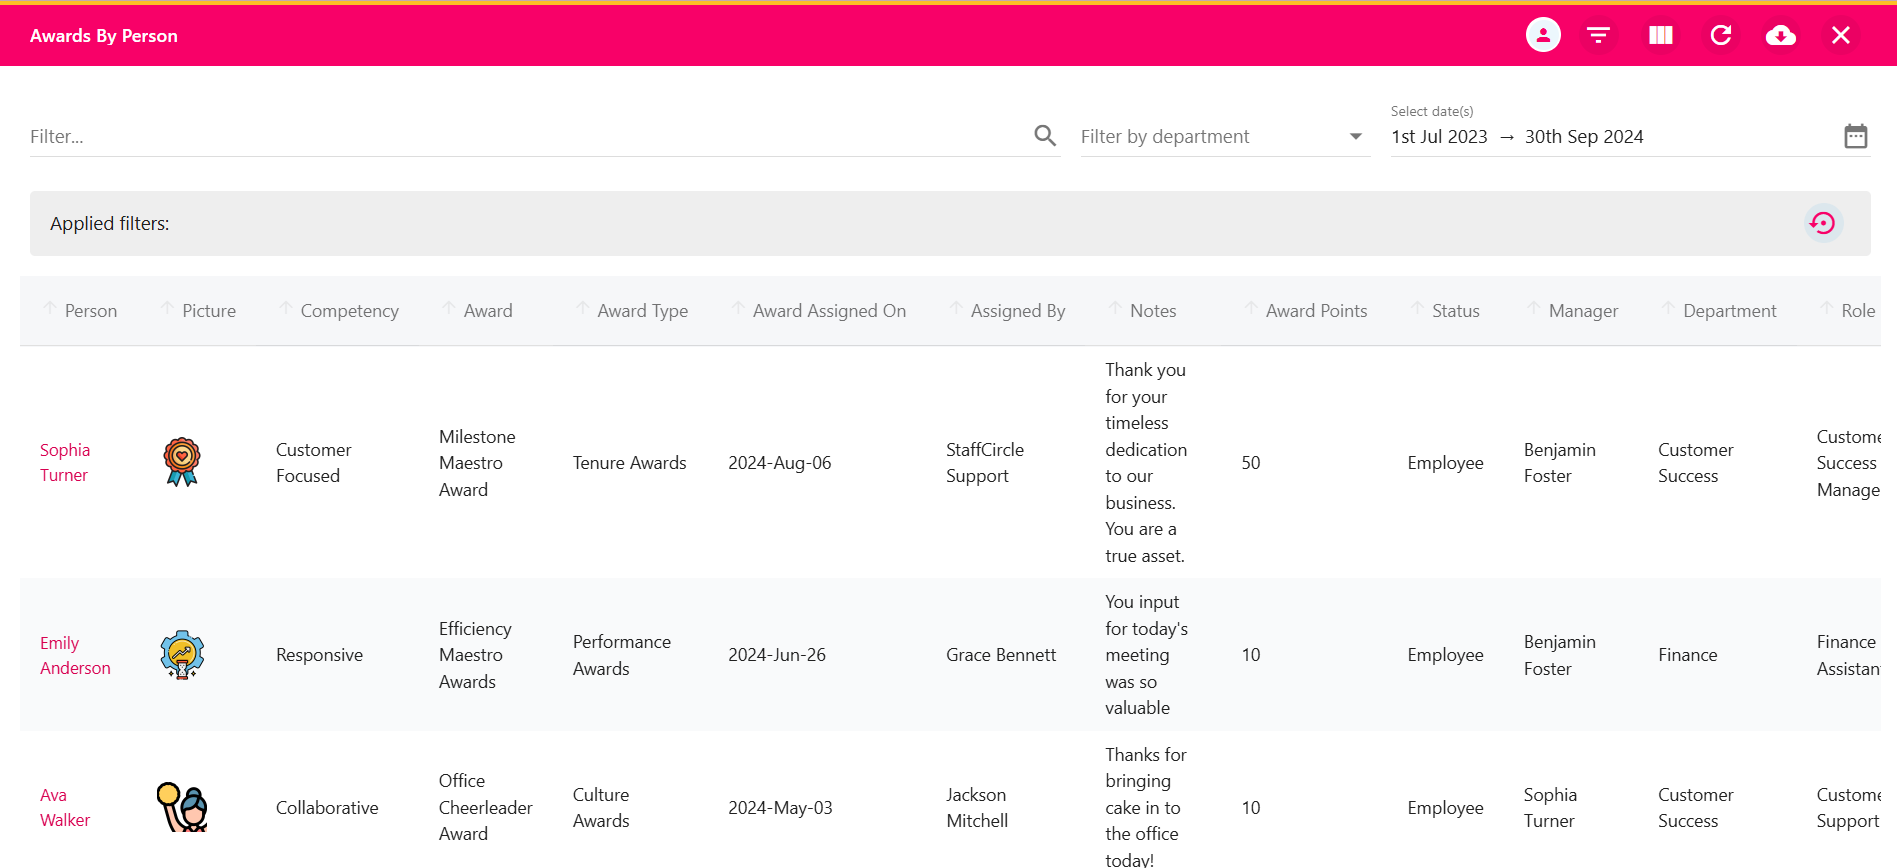Sort by Award Assigned On arrow
Screen dimensions: 1897x868
click(737, 309)
